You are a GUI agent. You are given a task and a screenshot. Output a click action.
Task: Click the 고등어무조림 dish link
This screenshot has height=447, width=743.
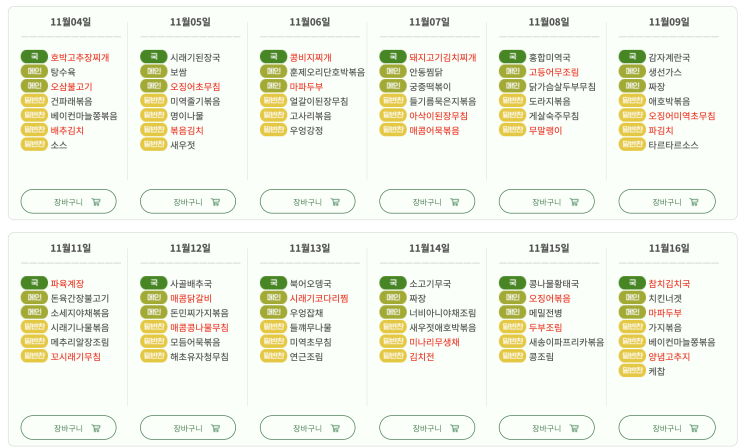[x=553, y=72]
